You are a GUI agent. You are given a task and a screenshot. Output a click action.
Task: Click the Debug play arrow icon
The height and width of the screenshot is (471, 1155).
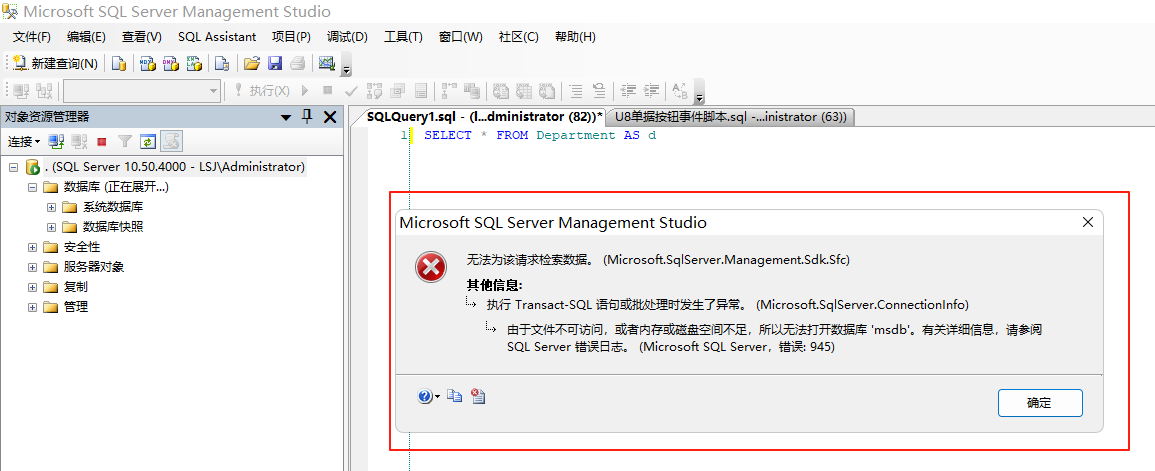tap(305, 91)
